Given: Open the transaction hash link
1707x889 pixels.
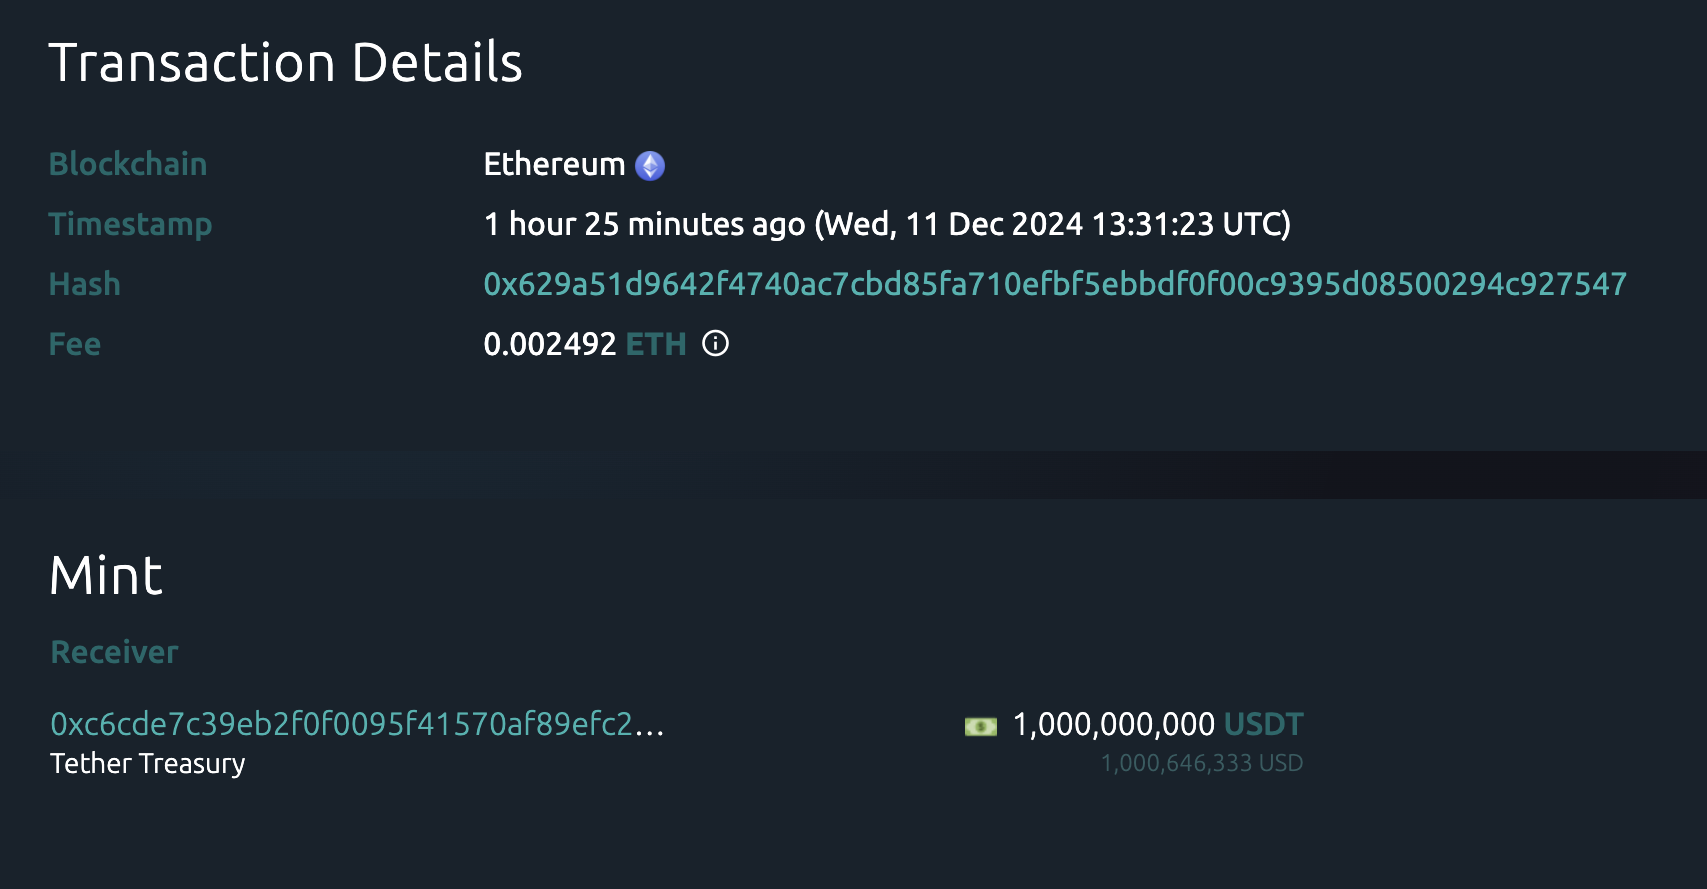Looking at the screenshot, I should point(1055,284).
